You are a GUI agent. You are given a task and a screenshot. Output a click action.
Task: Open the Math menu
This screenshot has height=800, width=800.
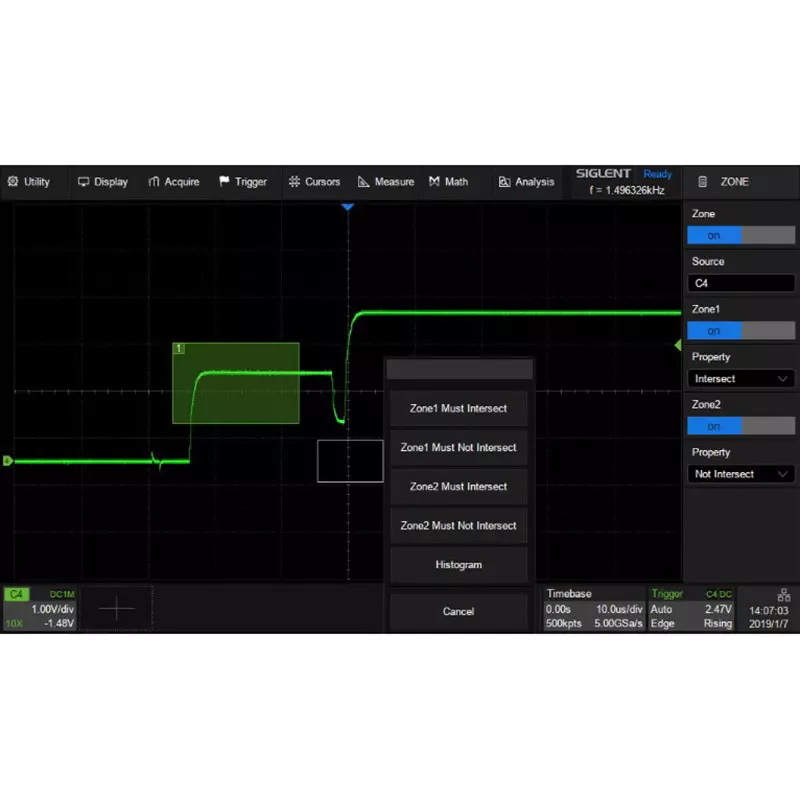tap(448, 182)
